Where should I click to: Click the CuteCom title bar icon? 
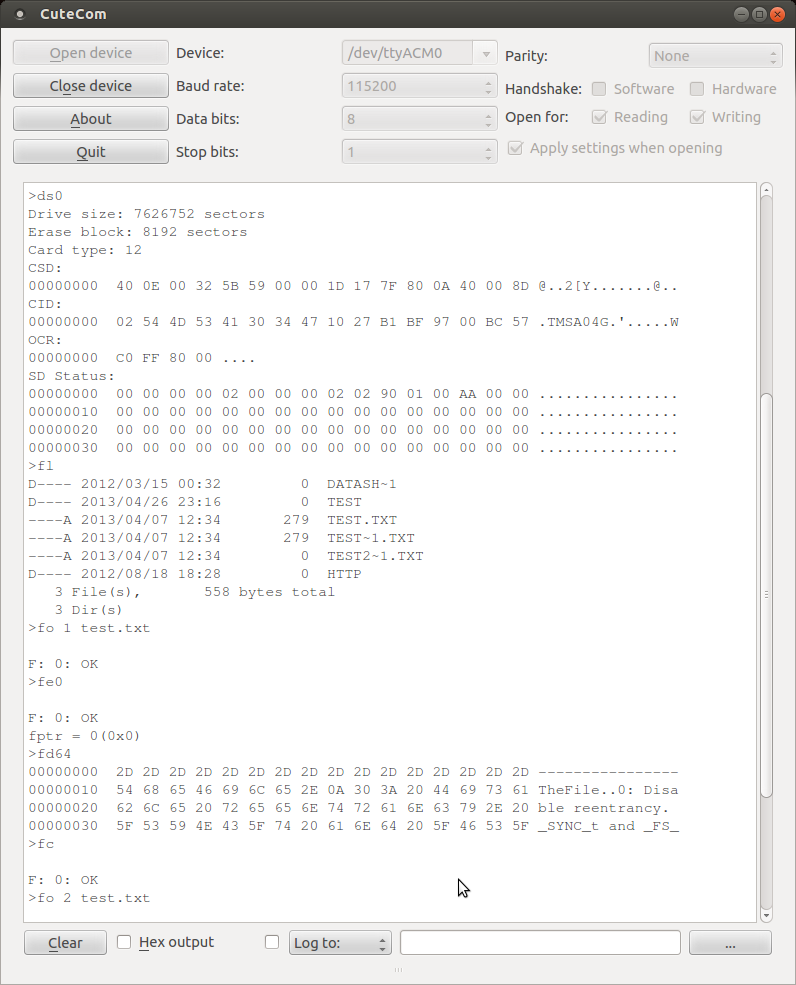20,14
